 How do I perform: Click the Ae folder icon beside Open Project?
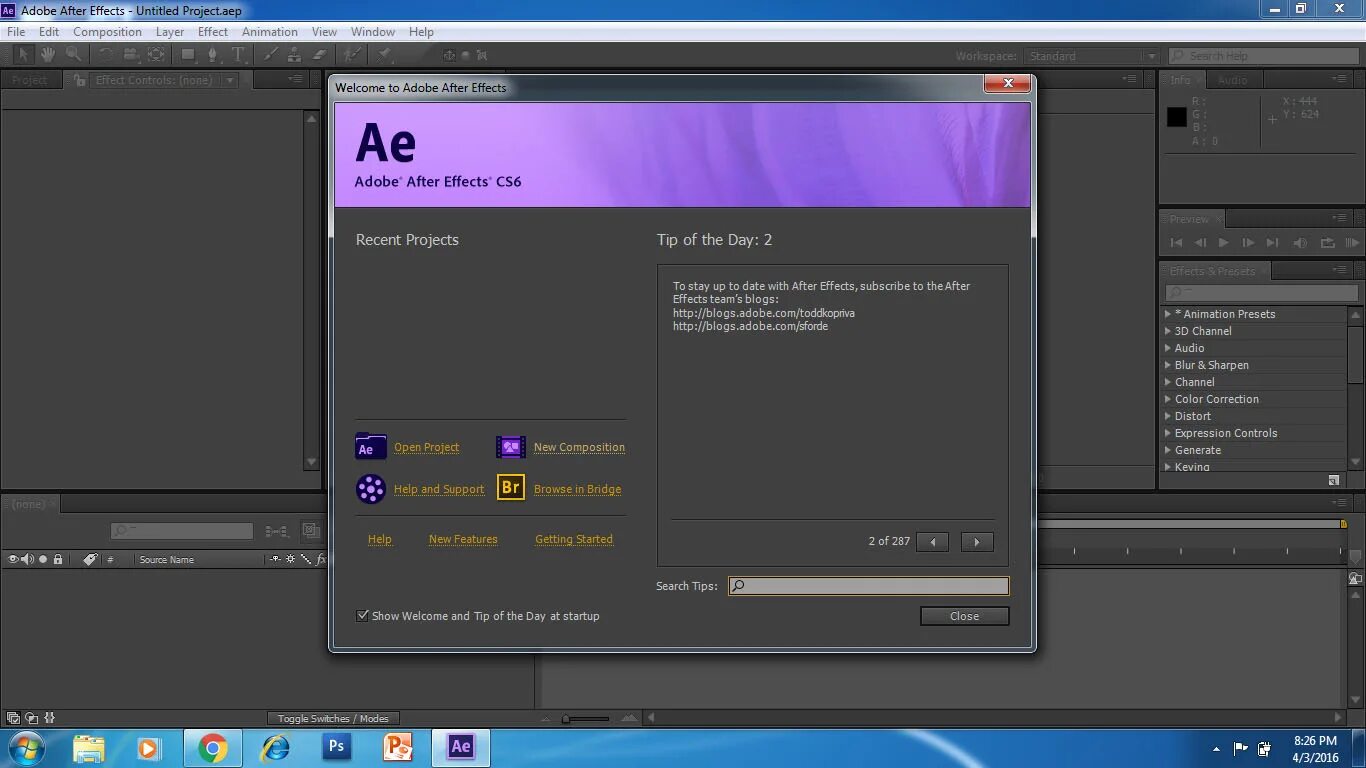point(371,446)
